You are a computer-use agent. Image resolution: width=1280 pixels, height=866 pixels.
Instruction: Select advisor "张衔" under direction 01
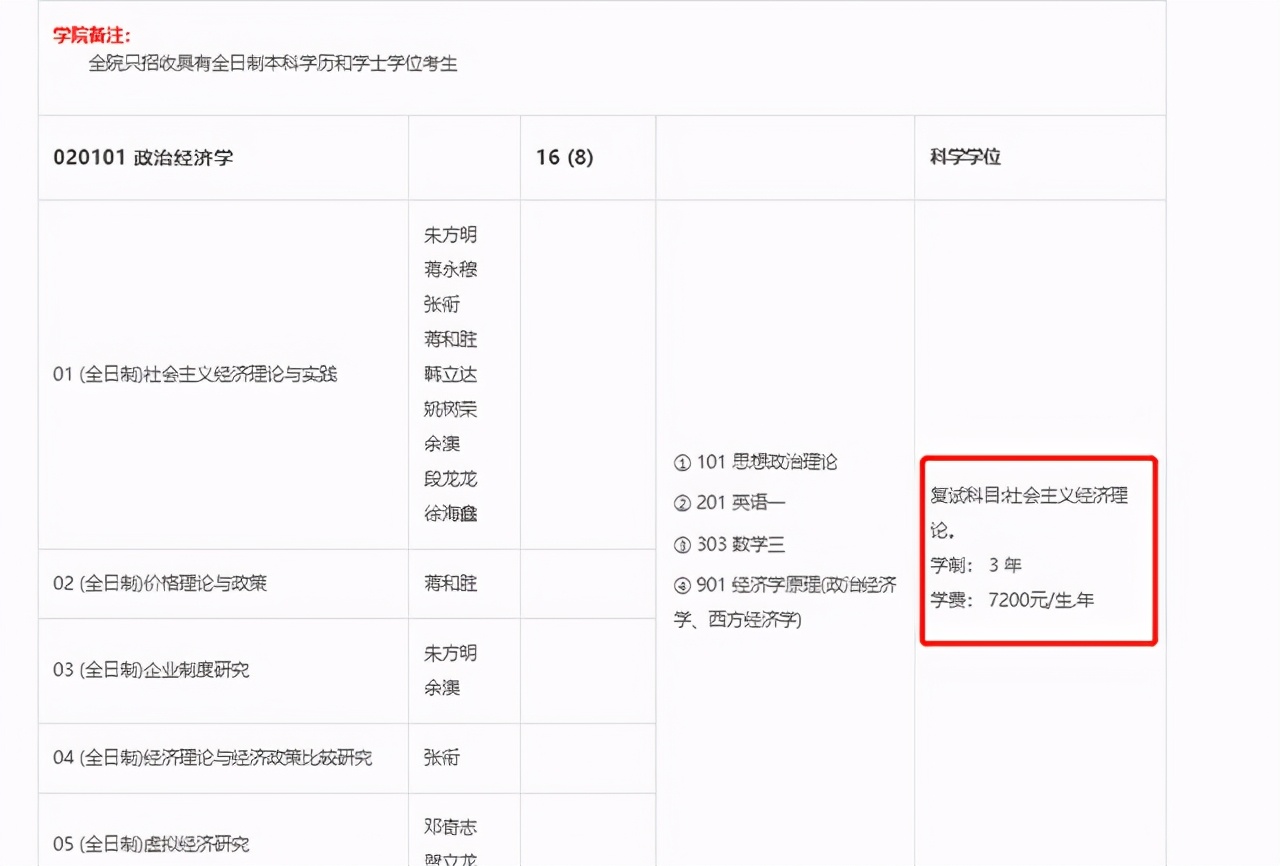(x=443, y=304)
